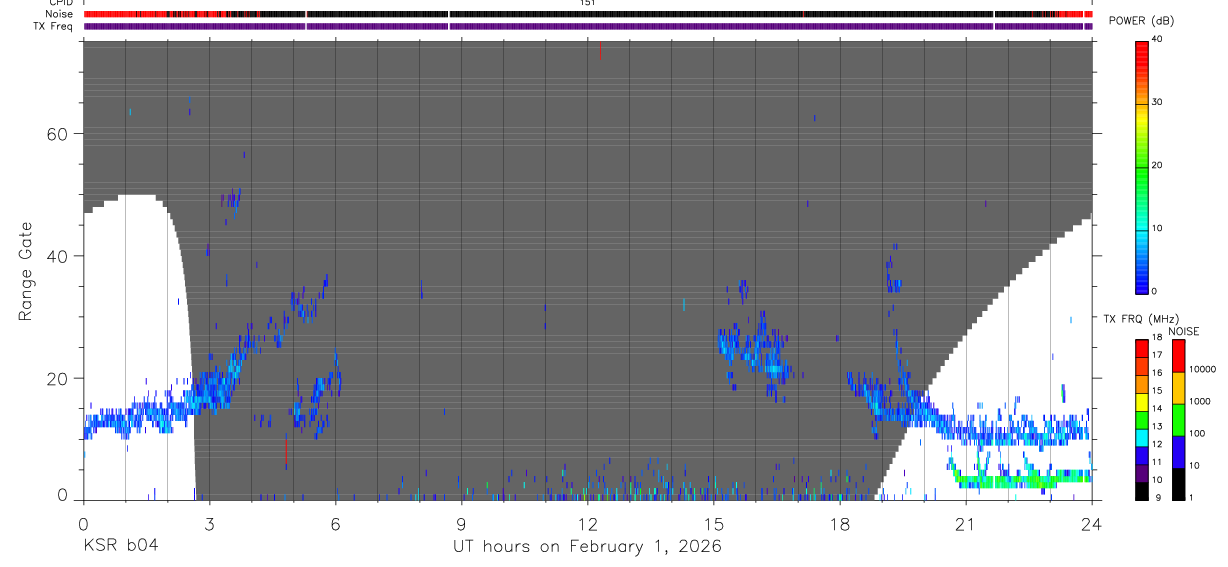
Task: Click the red-black Noise strip above the plot
Action: 589,14
